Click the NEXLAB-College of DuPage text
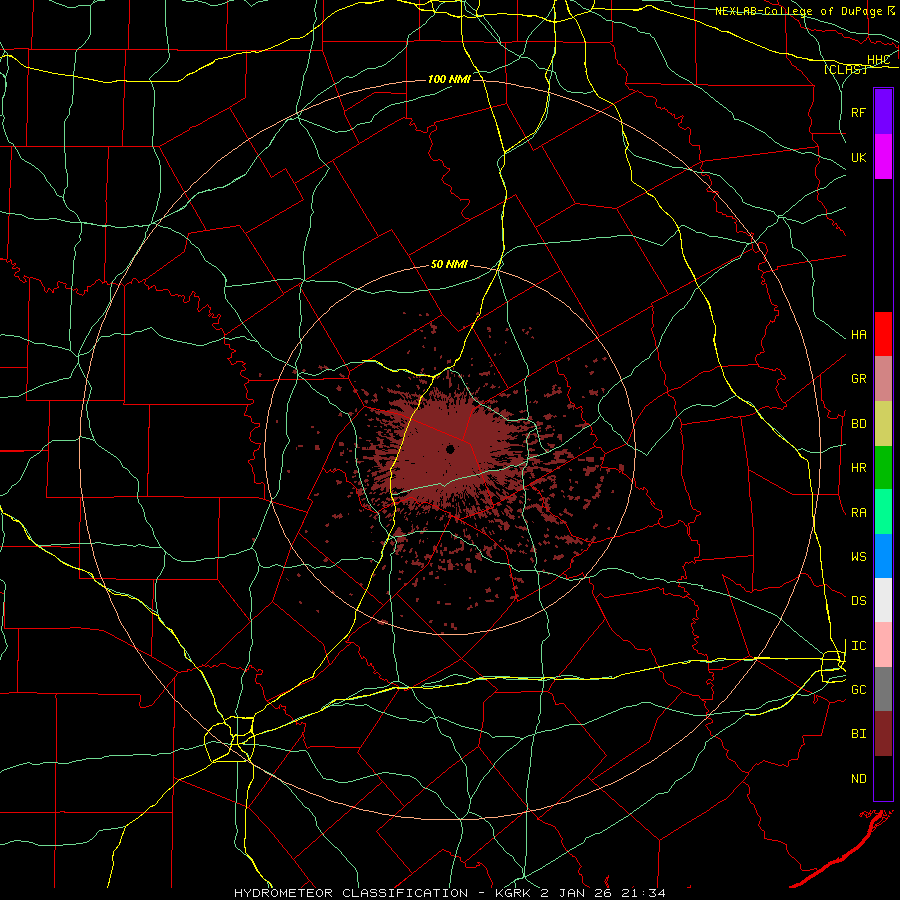 [798, 11]
